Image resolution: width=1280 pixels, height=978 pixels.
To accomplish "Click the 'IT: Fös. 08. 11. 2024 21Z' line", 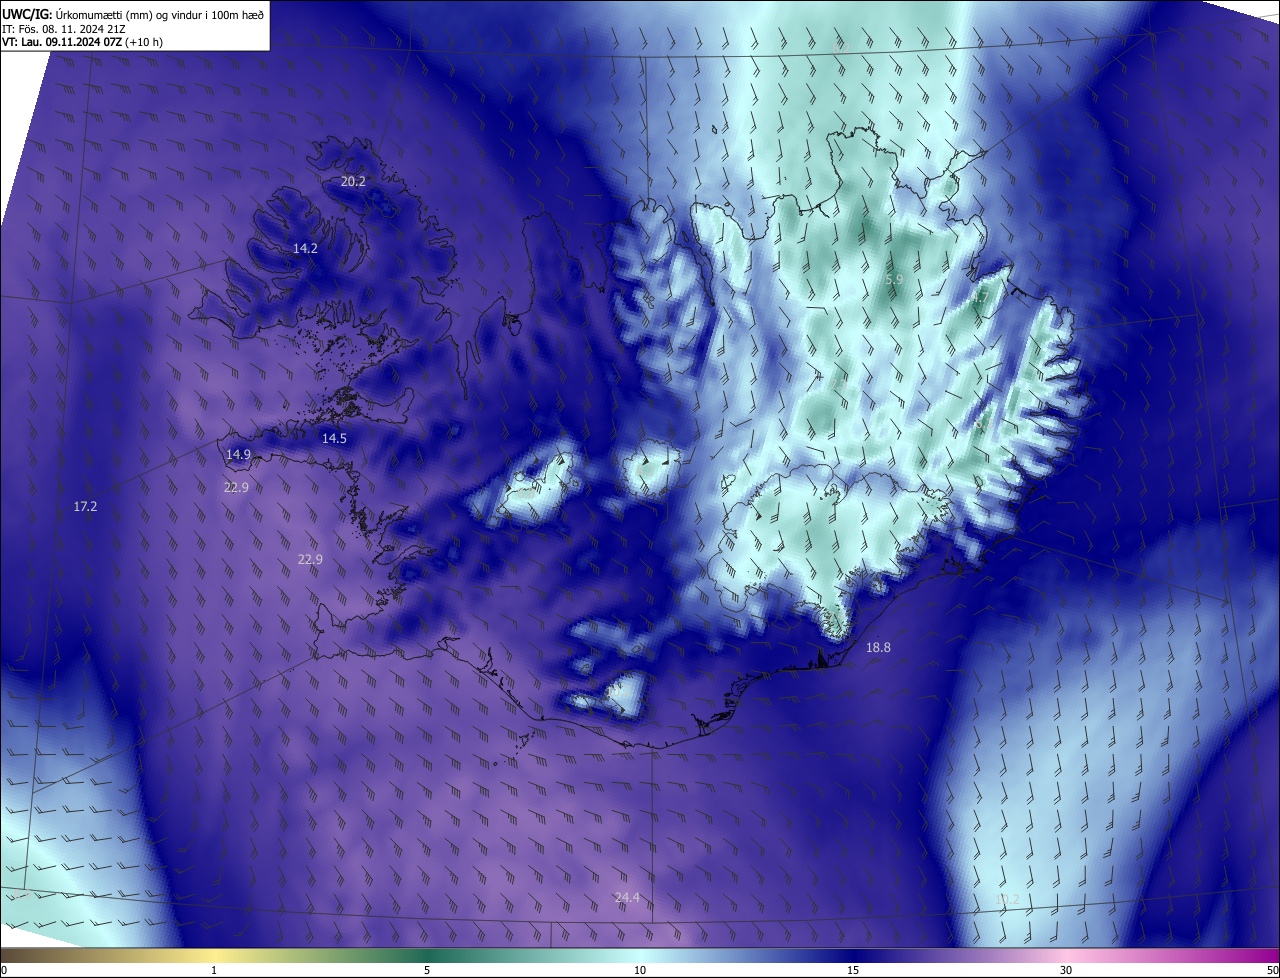I will pos(63,30).
